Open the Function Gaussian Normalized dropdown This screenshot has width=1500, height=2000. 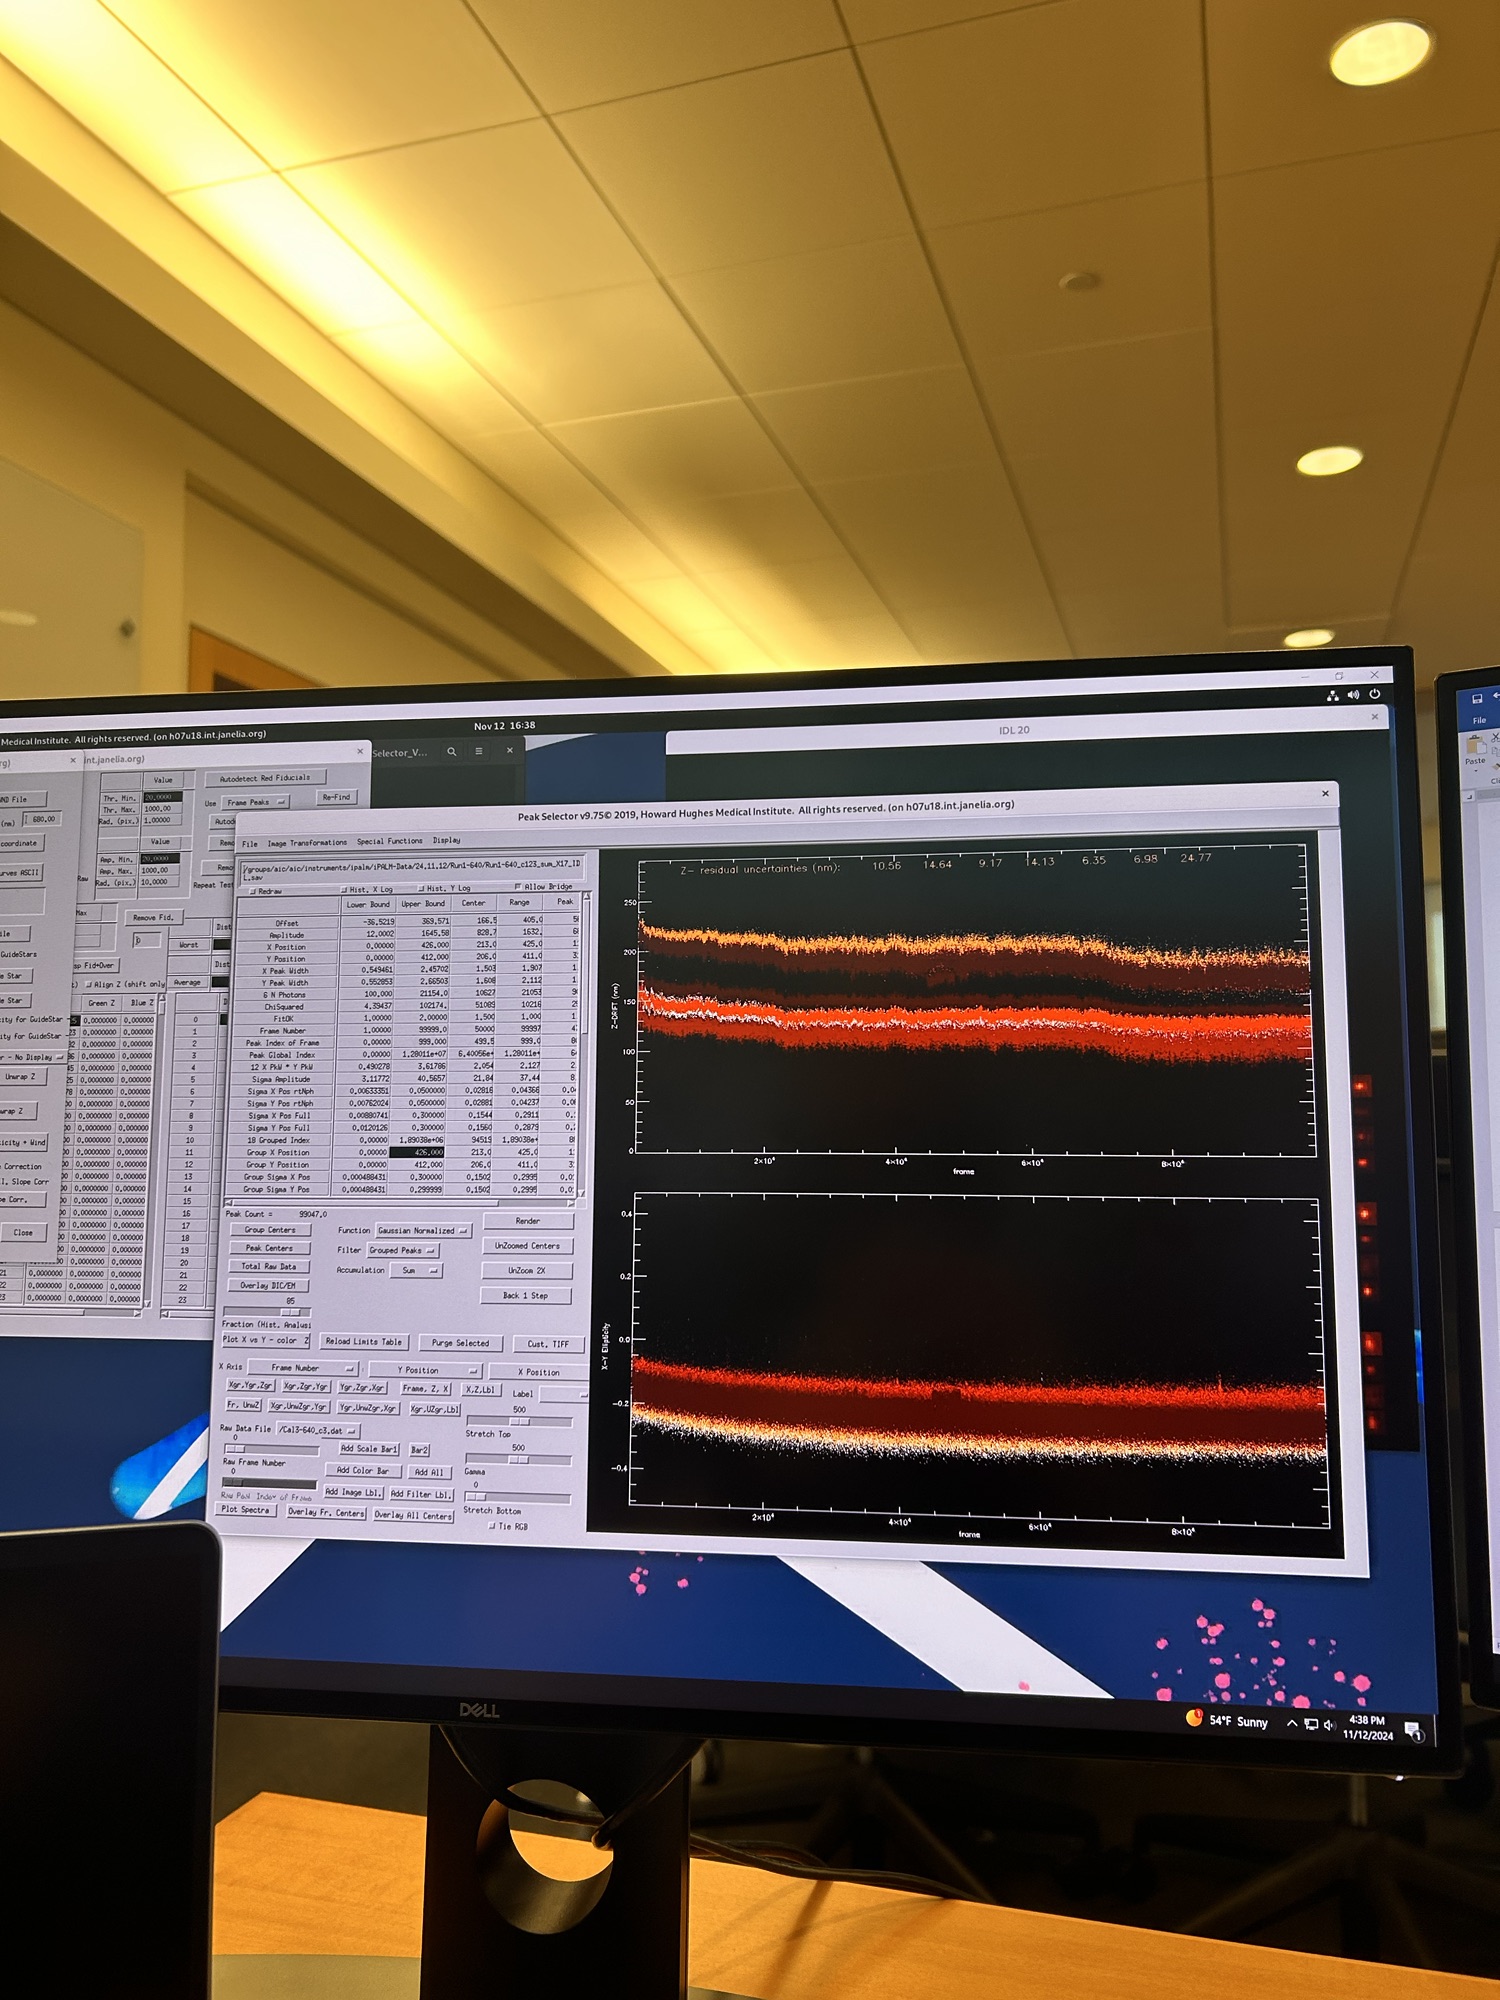422,1230
